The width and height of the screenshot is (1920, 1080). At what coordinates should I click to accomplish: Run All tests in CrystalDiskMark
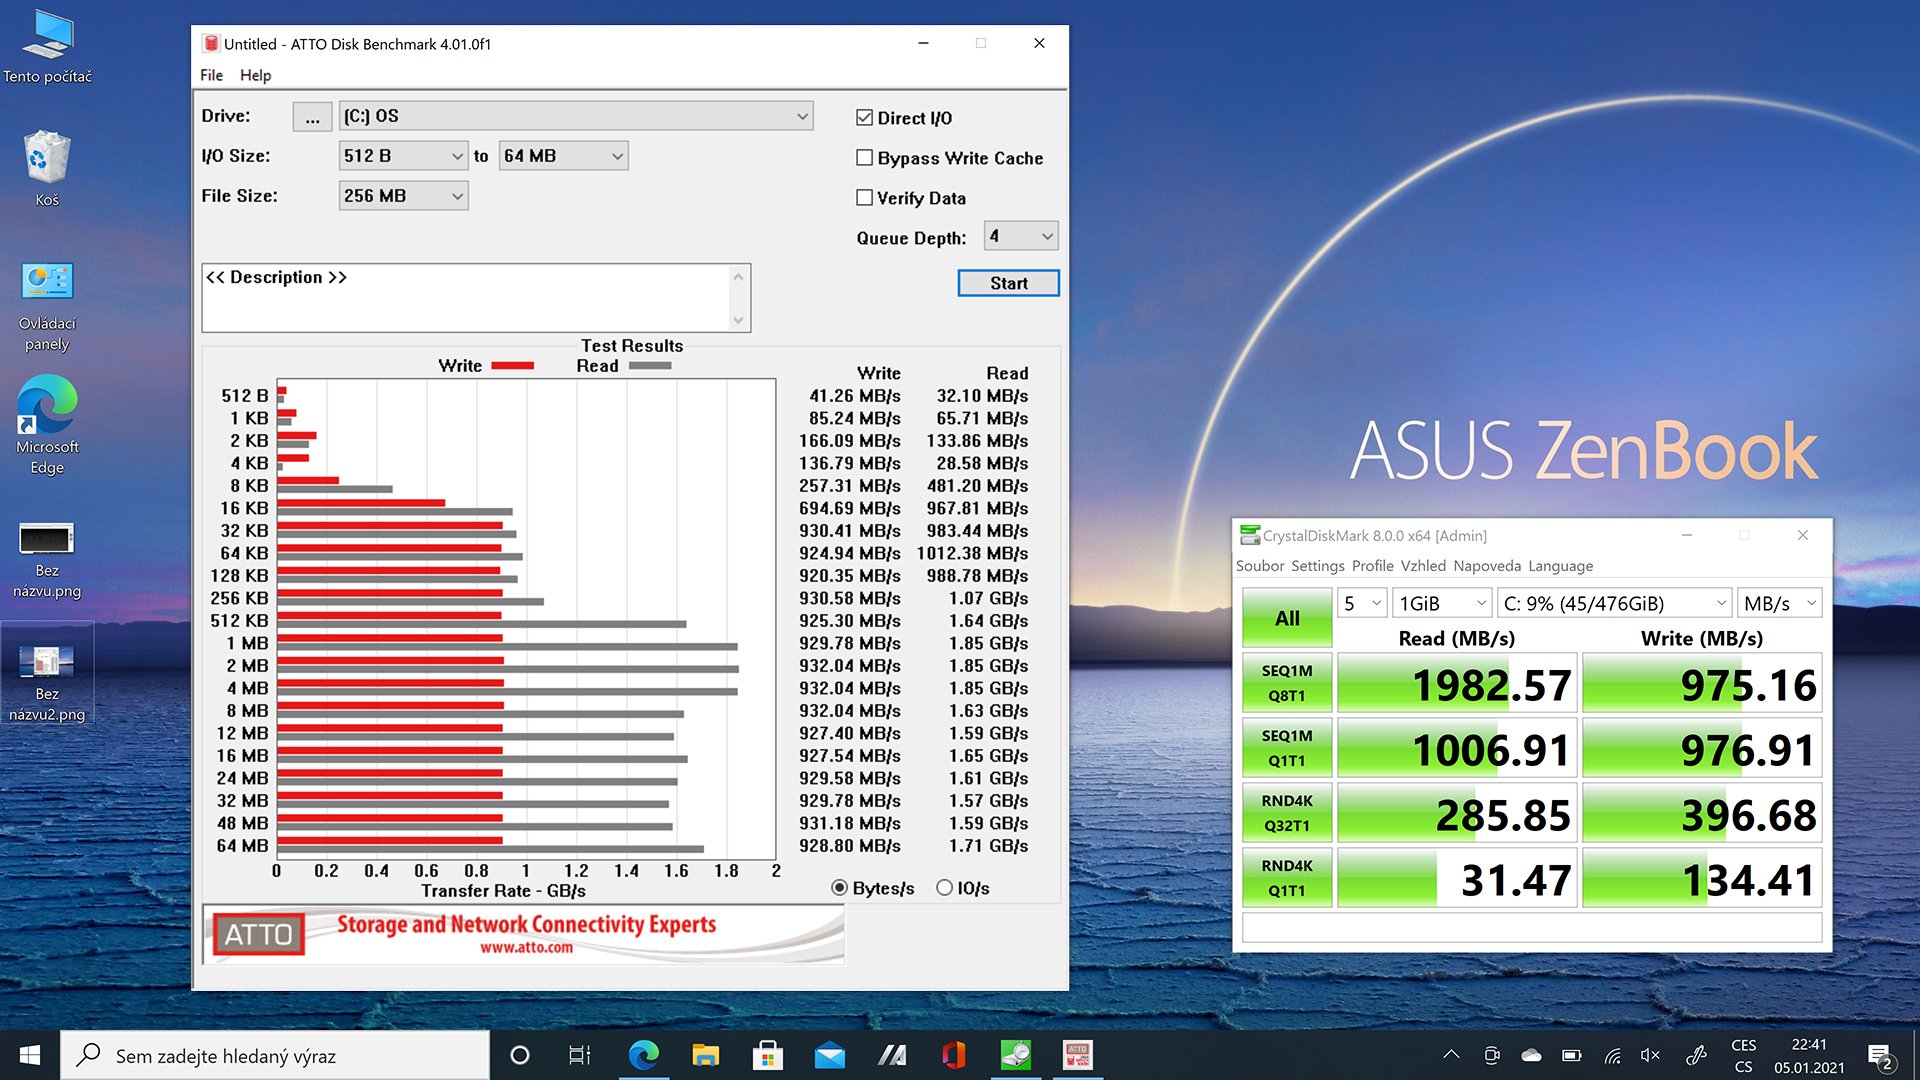pyautogui.click(x=1287, y=618)
